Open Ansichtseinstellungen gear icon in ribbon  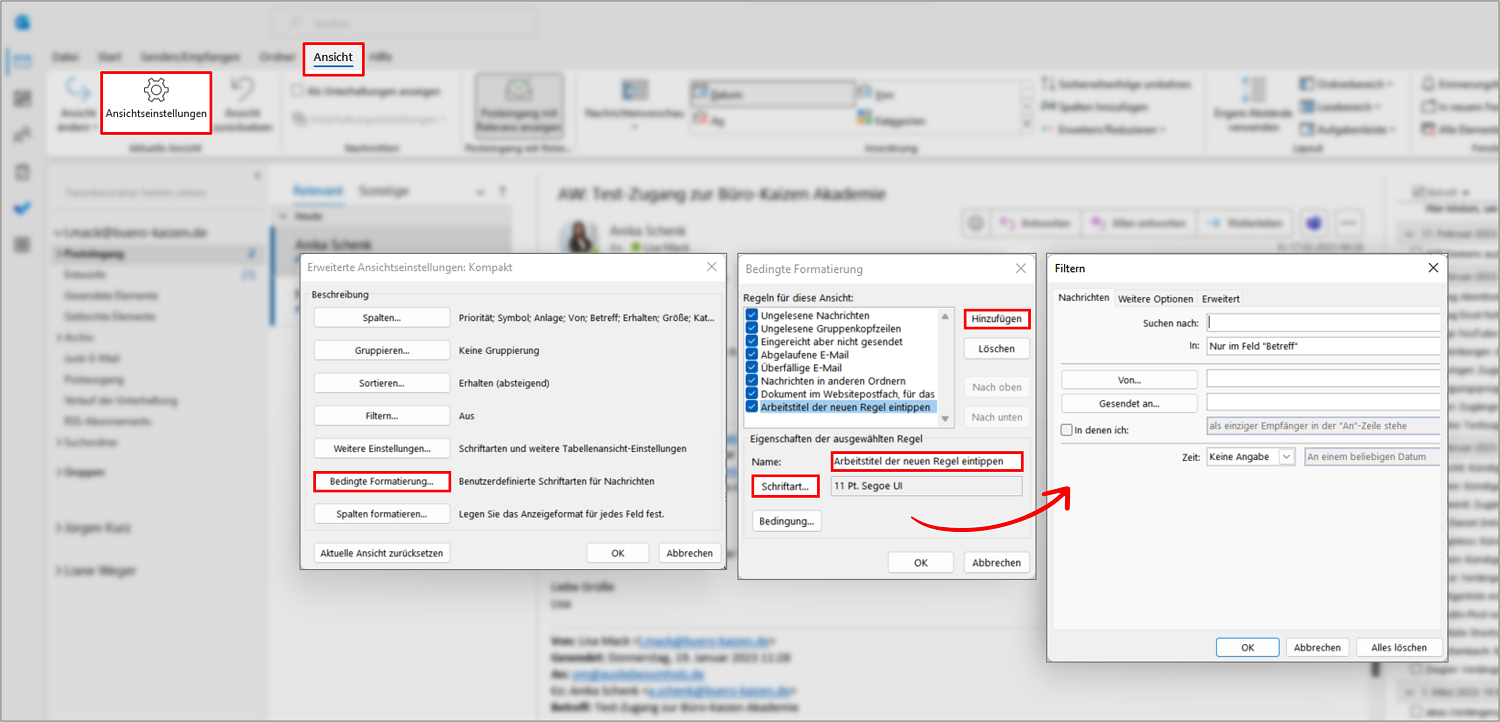[156, 90]
